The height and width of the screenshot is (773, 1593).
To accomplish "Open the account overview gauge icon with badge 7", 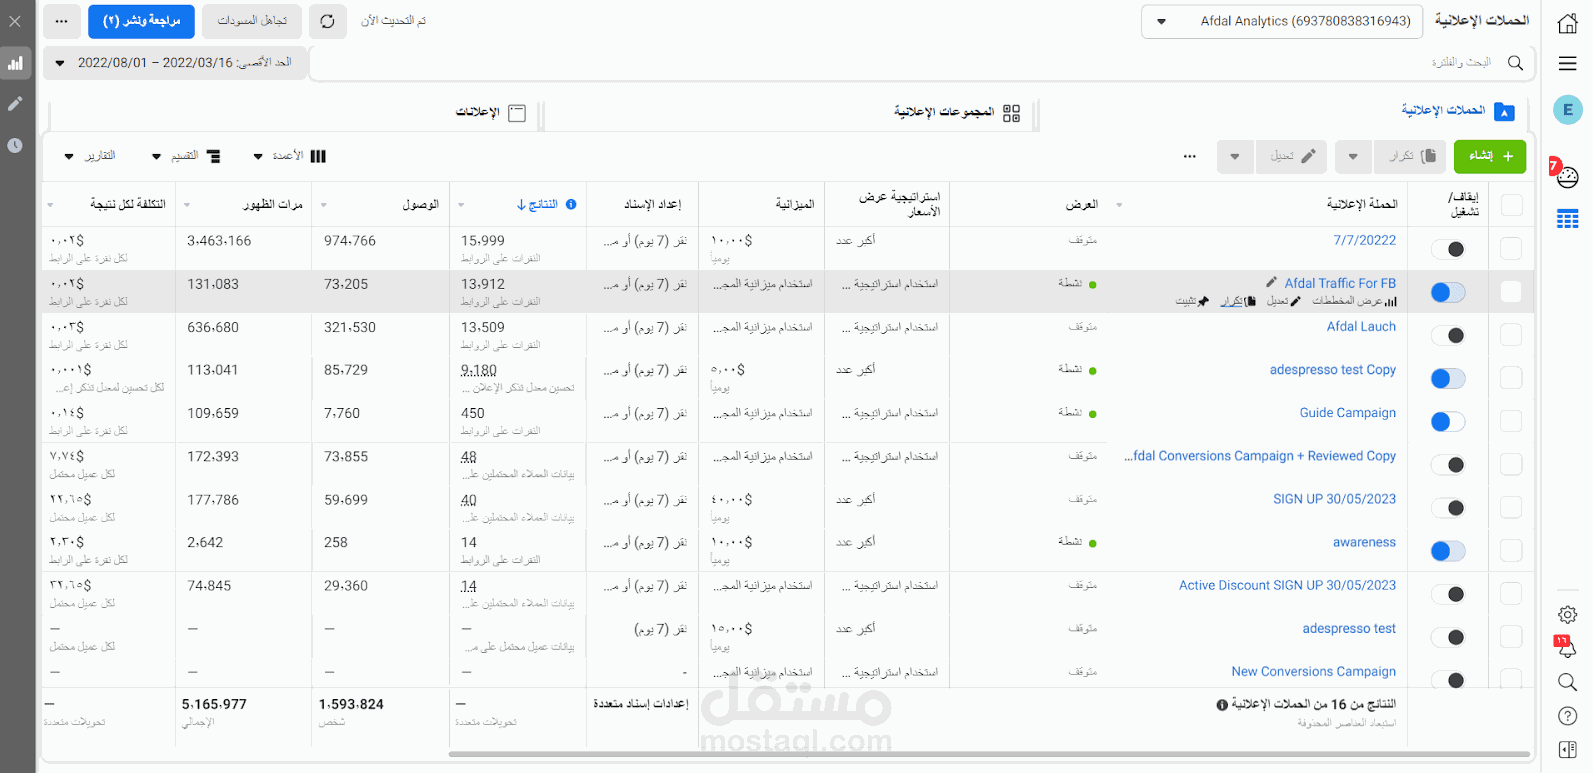I will click(1567, 177).
